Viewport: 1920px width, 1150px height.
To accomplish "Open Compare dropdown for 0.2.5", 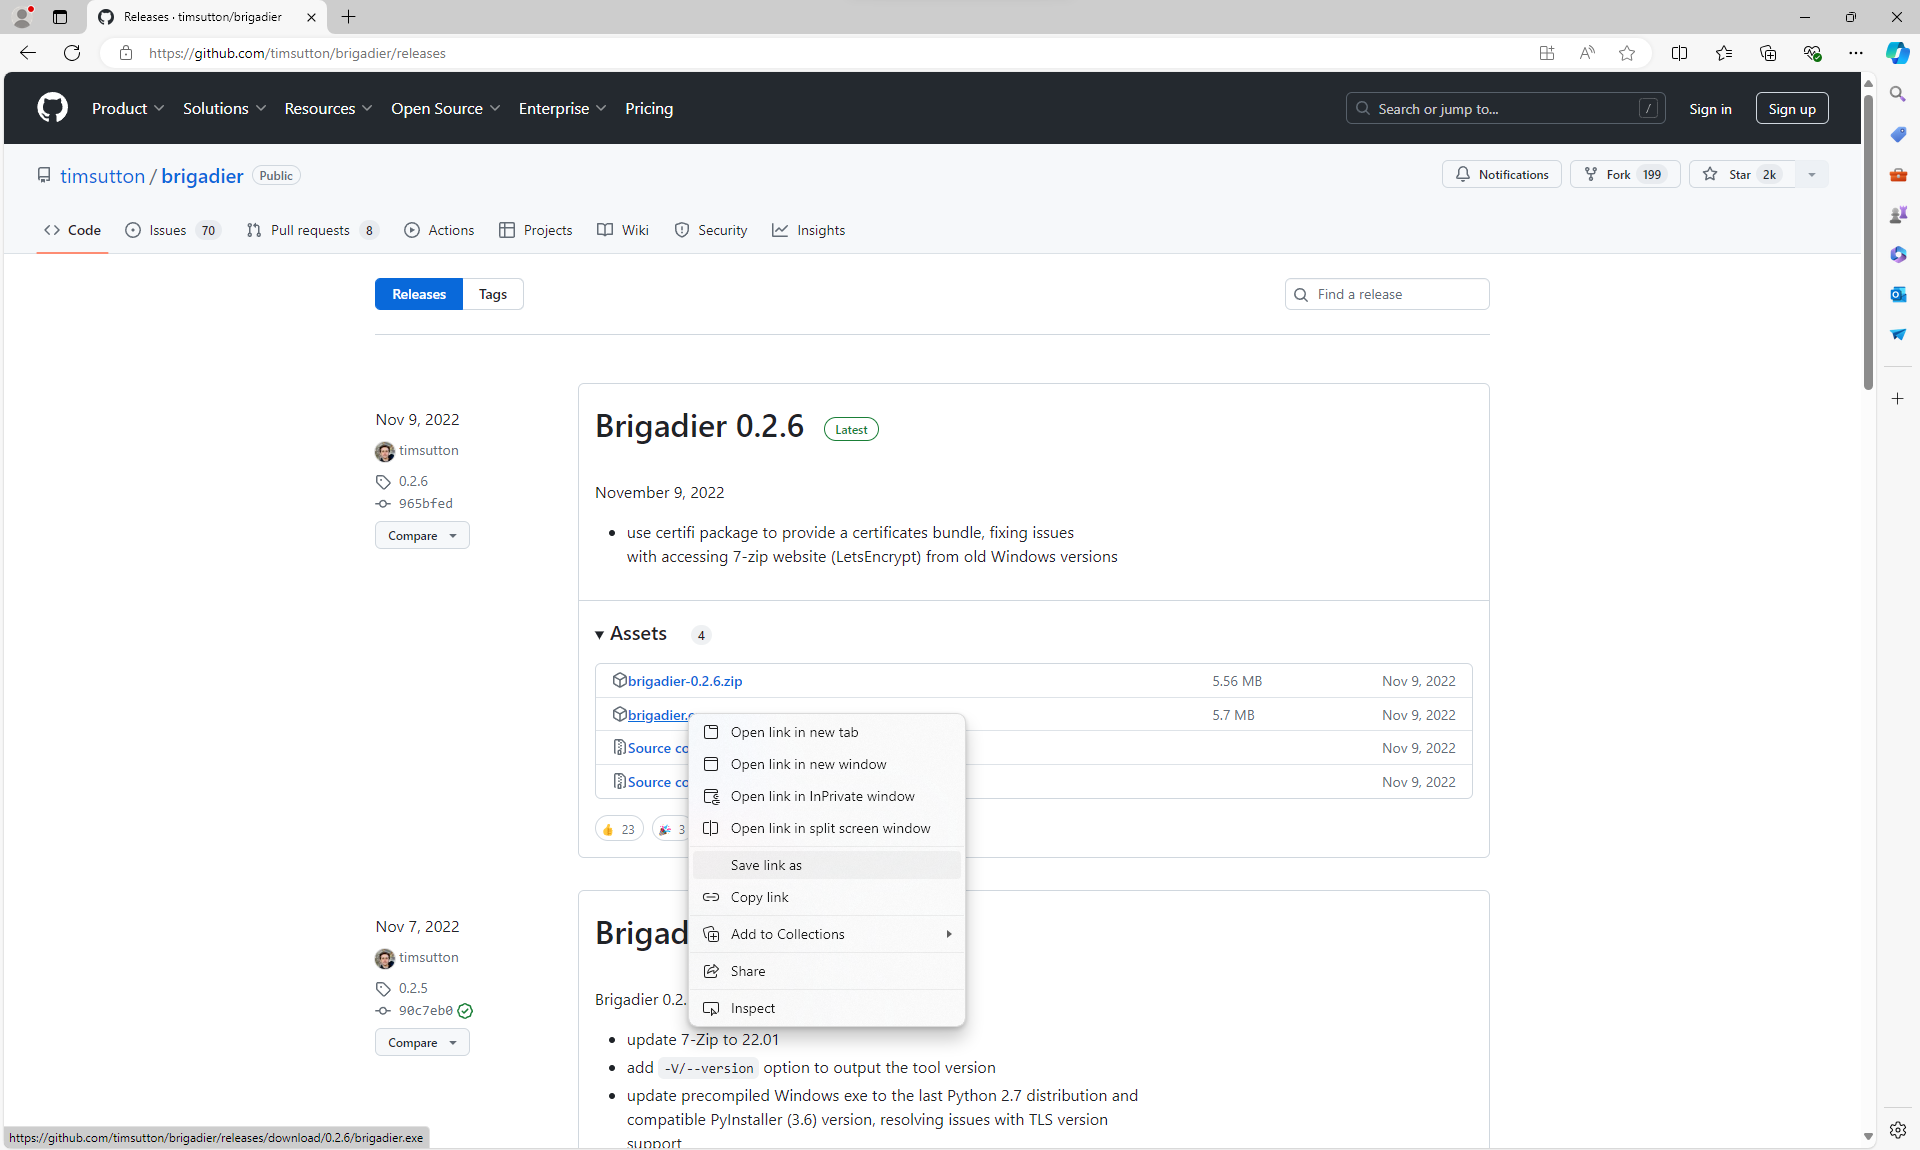I will (x=422, y=1042).
